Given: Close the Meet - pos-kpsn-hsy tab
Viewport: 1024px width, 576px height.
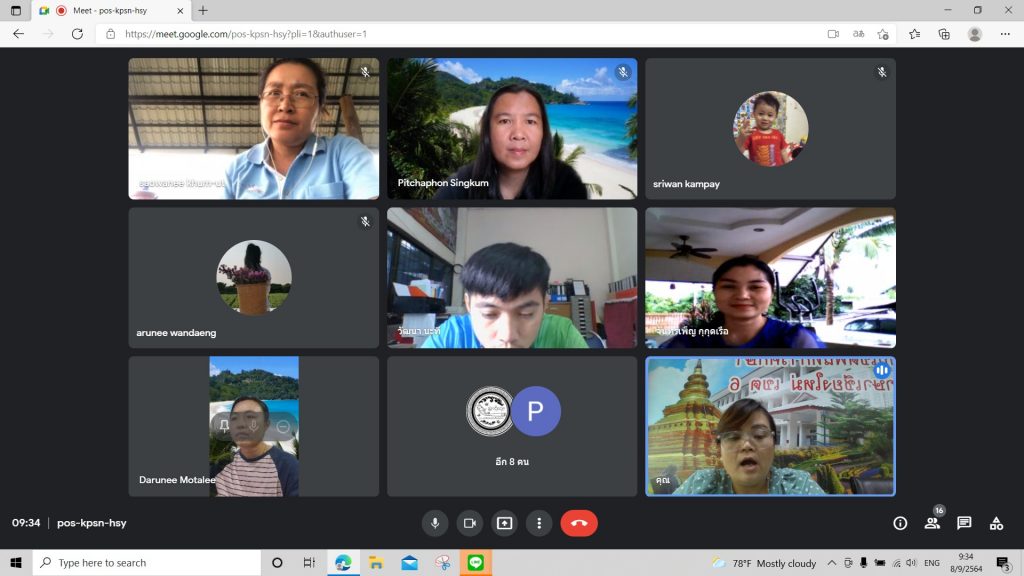Looking at the screenshot, I should 180,10.
